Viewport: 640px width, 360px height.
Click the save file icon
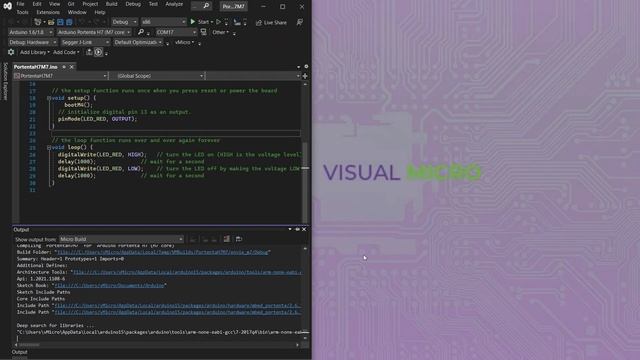60,22
